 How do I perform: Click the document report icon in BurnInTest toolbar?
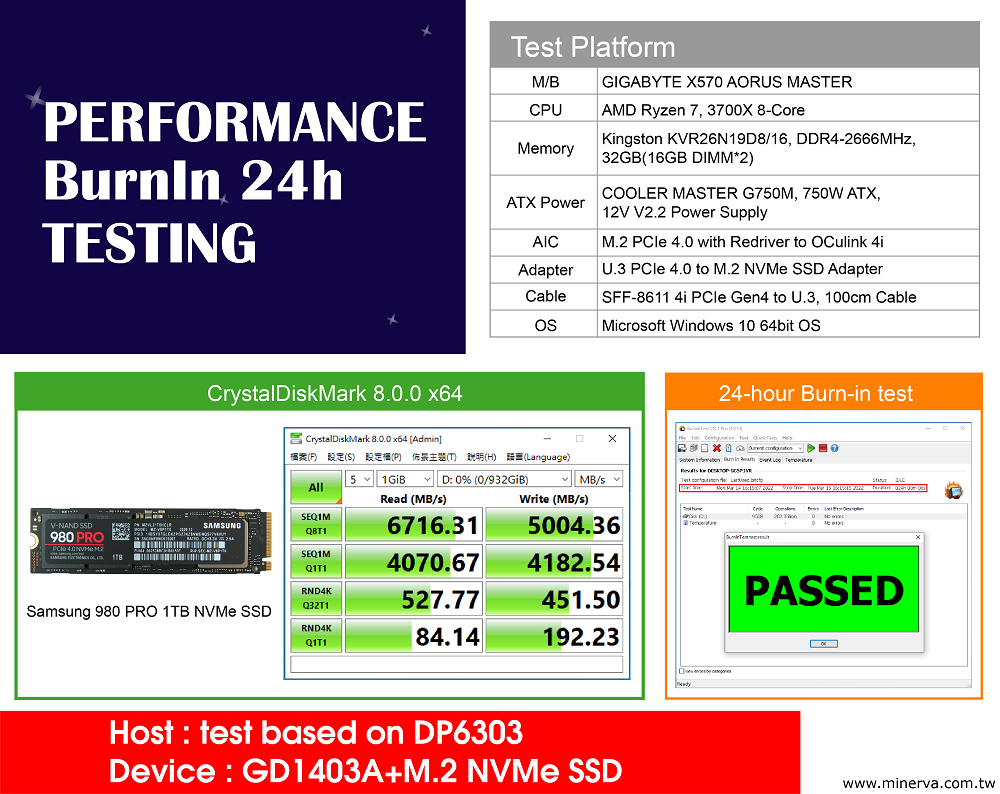coord(728,448)
